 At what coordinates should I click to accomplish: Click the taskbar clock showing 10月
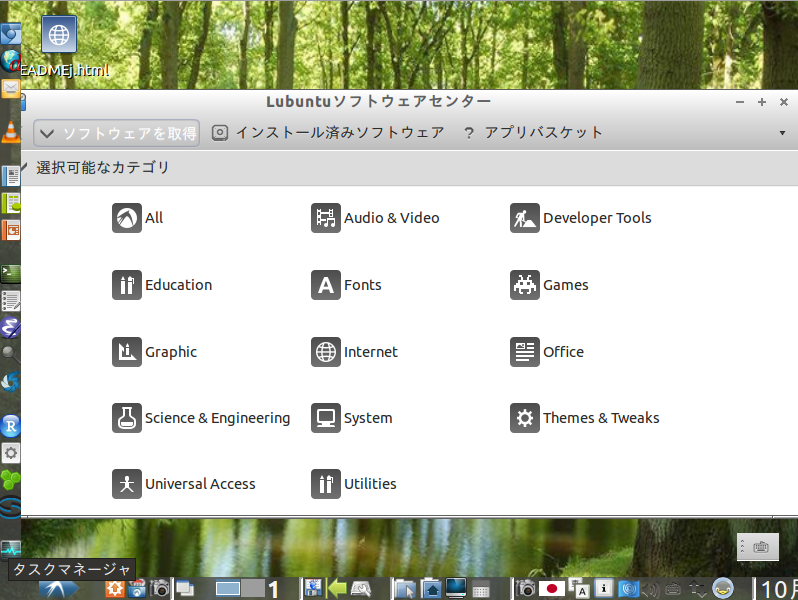778,589
